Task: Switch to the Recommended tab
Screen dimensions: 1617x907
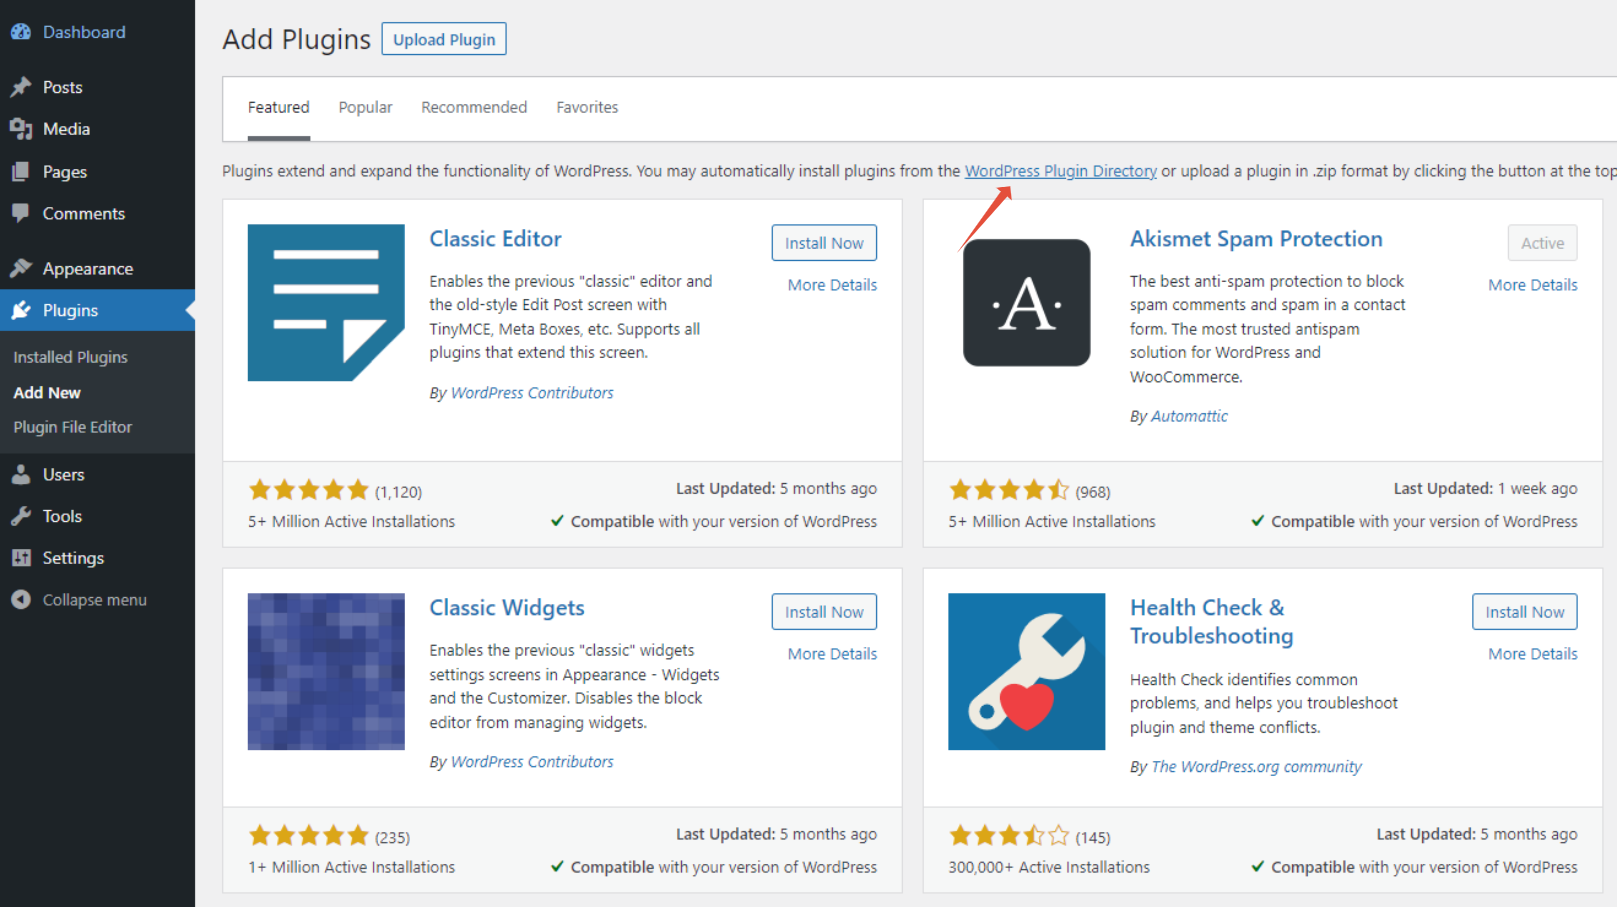Action: (x=474, y=107)
